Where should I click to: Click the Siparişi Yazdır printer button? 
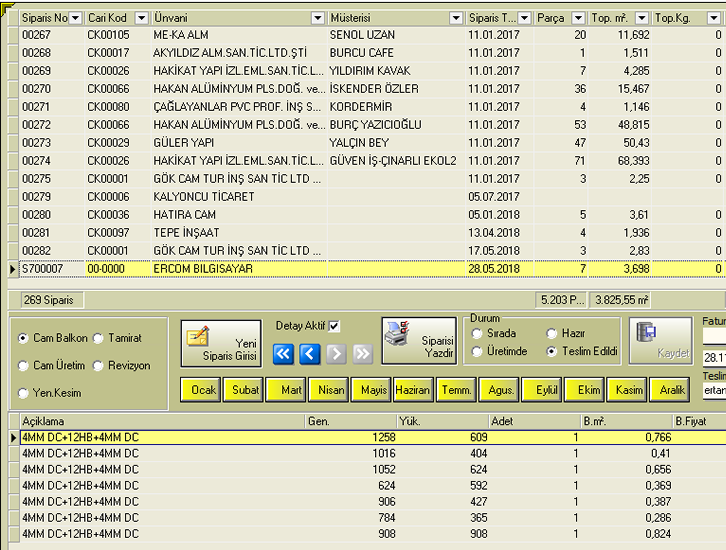point(418,342)
